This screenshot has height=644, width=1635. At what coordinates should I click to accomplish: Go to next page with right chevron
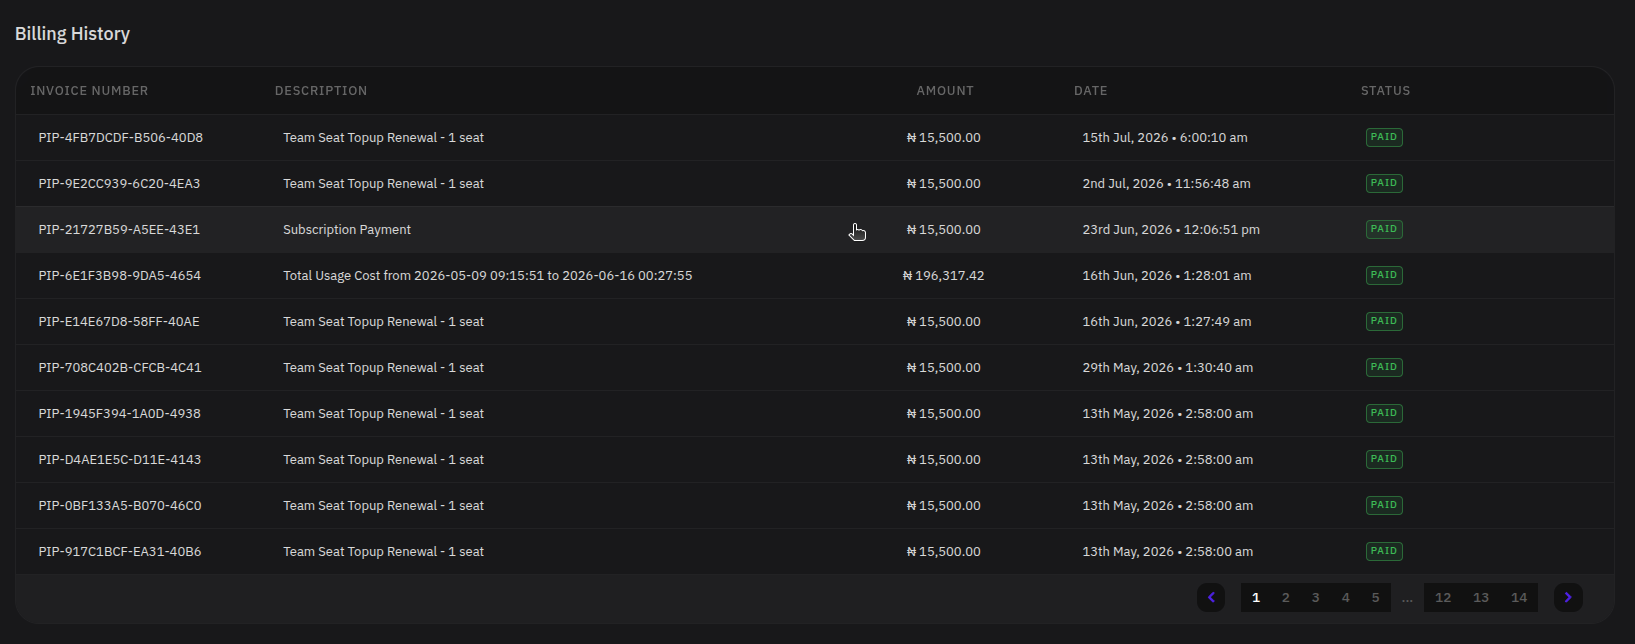tap(1568, 597)
